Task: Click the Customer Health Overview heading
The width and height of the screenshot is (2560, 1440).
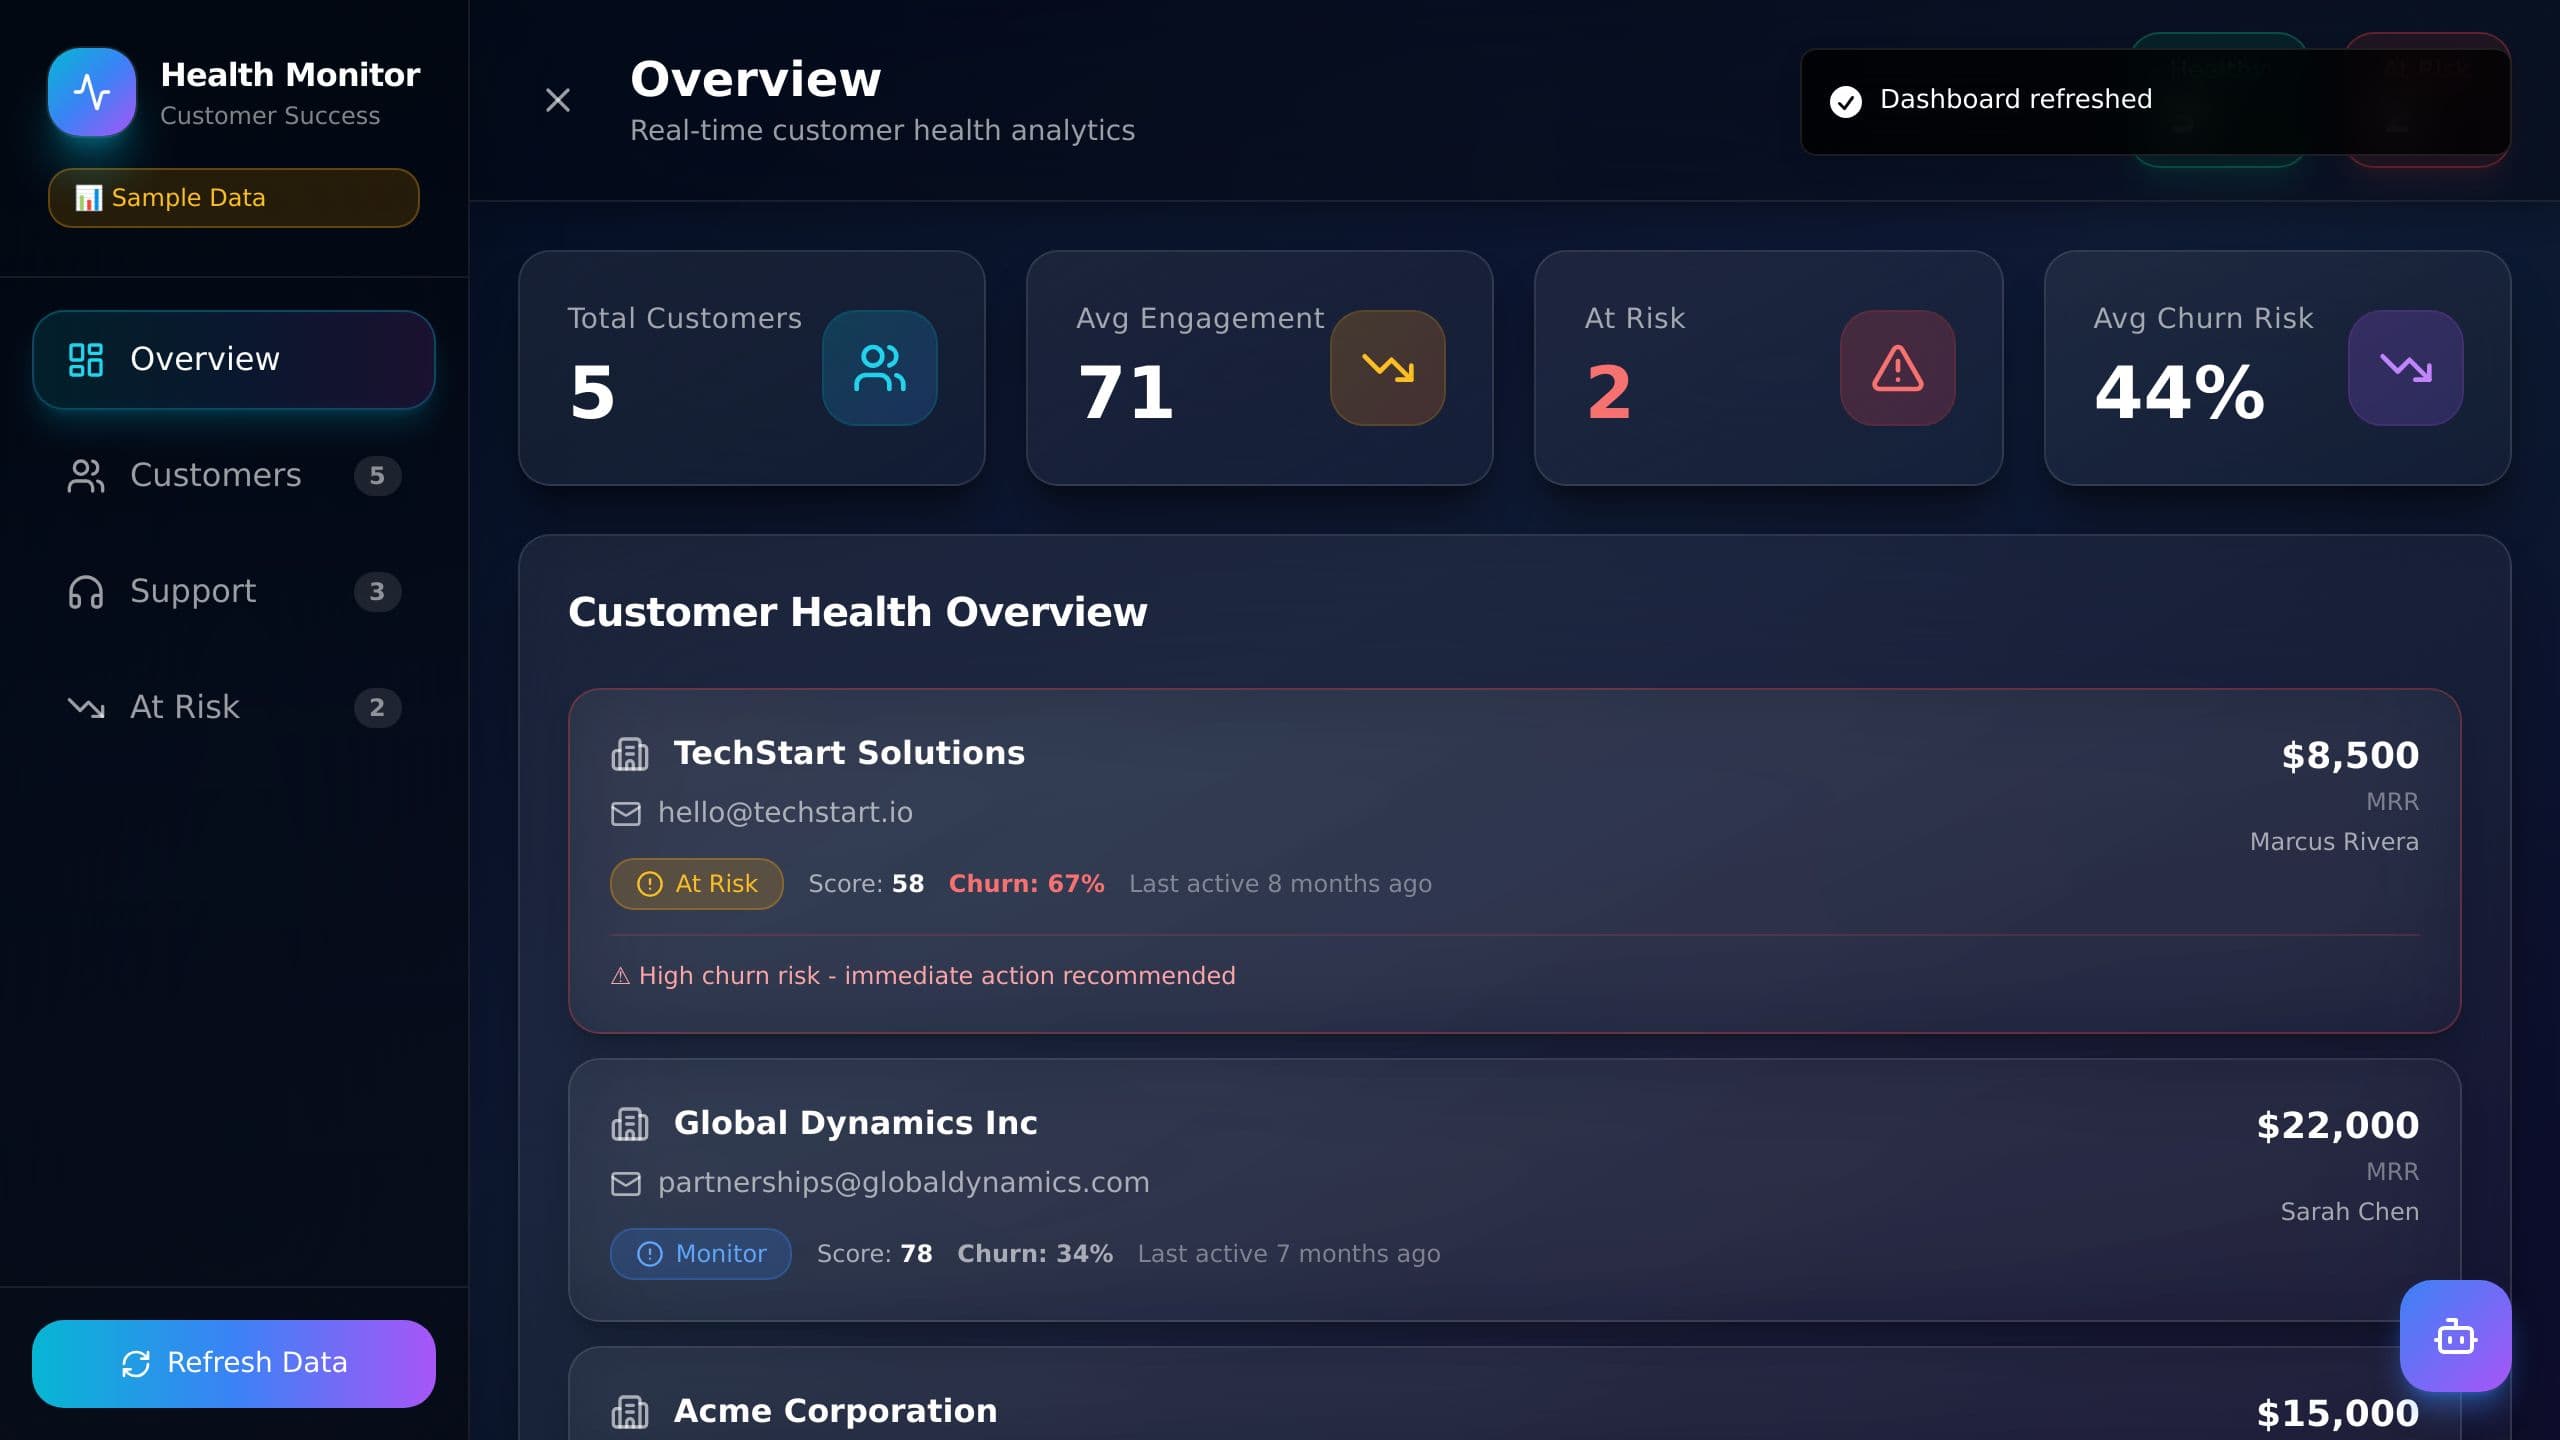Action: pos(858,612)
